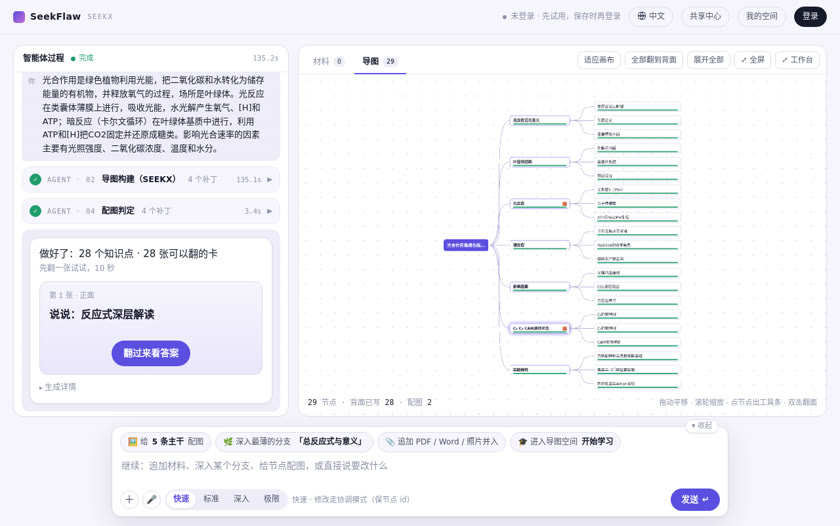Enter fullscreen with 全屏 button
The height and width of the screenshot is (526, 840).
(752, 59)
